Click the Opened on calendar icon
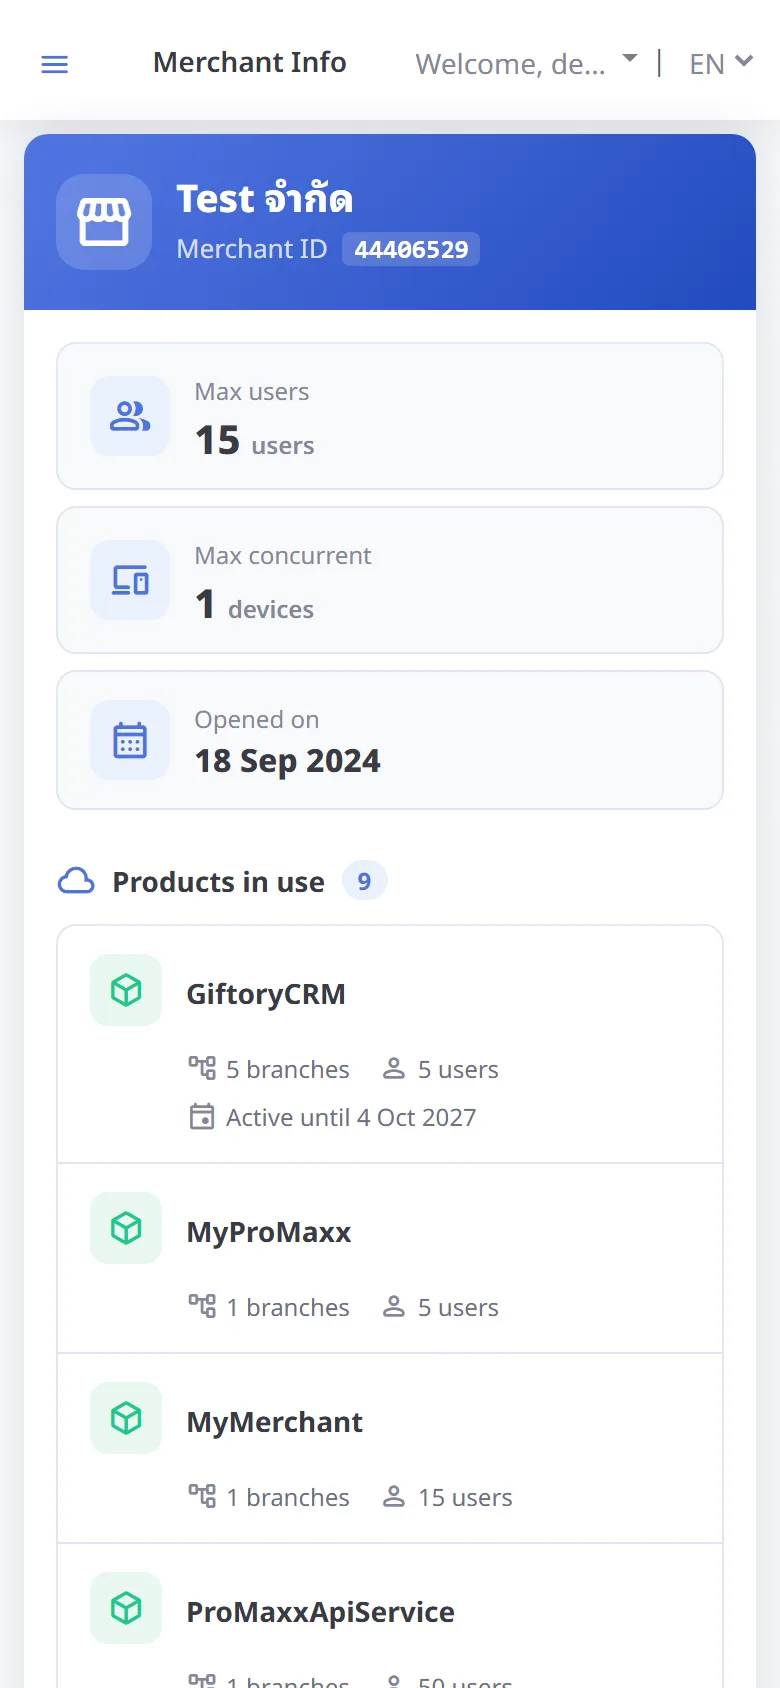Image resolution: width=780 pixels, height=1688 pixels. pos(130,740)
